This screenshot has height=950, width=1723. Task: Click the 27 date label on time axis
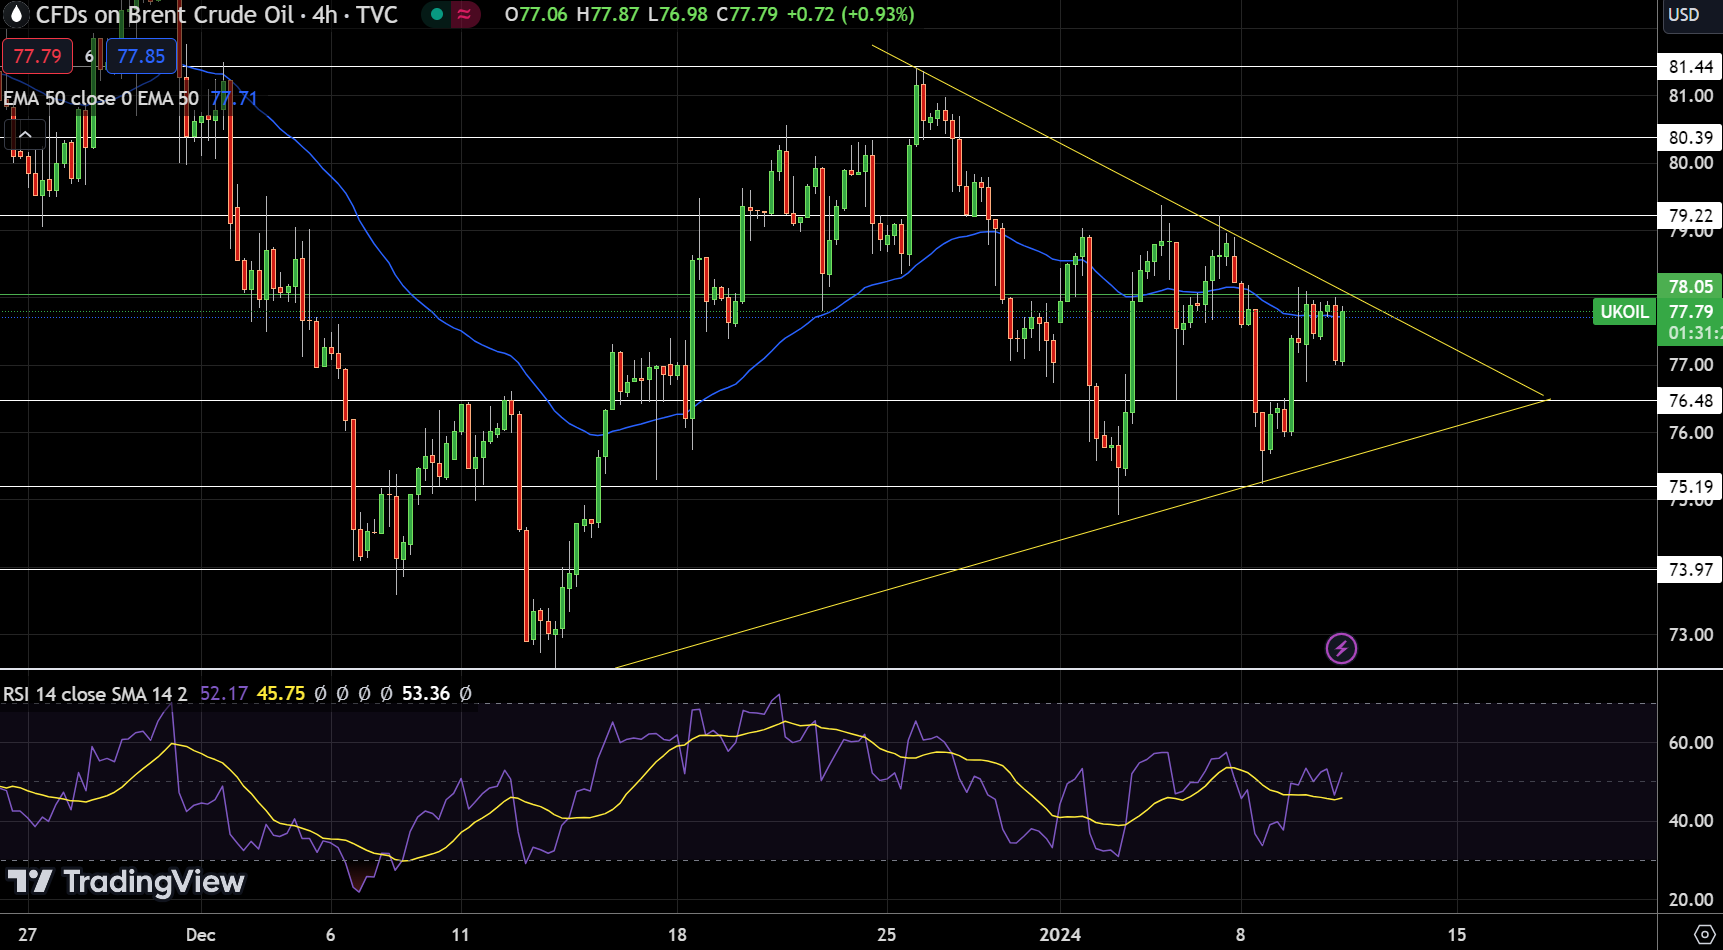point(27,934)
